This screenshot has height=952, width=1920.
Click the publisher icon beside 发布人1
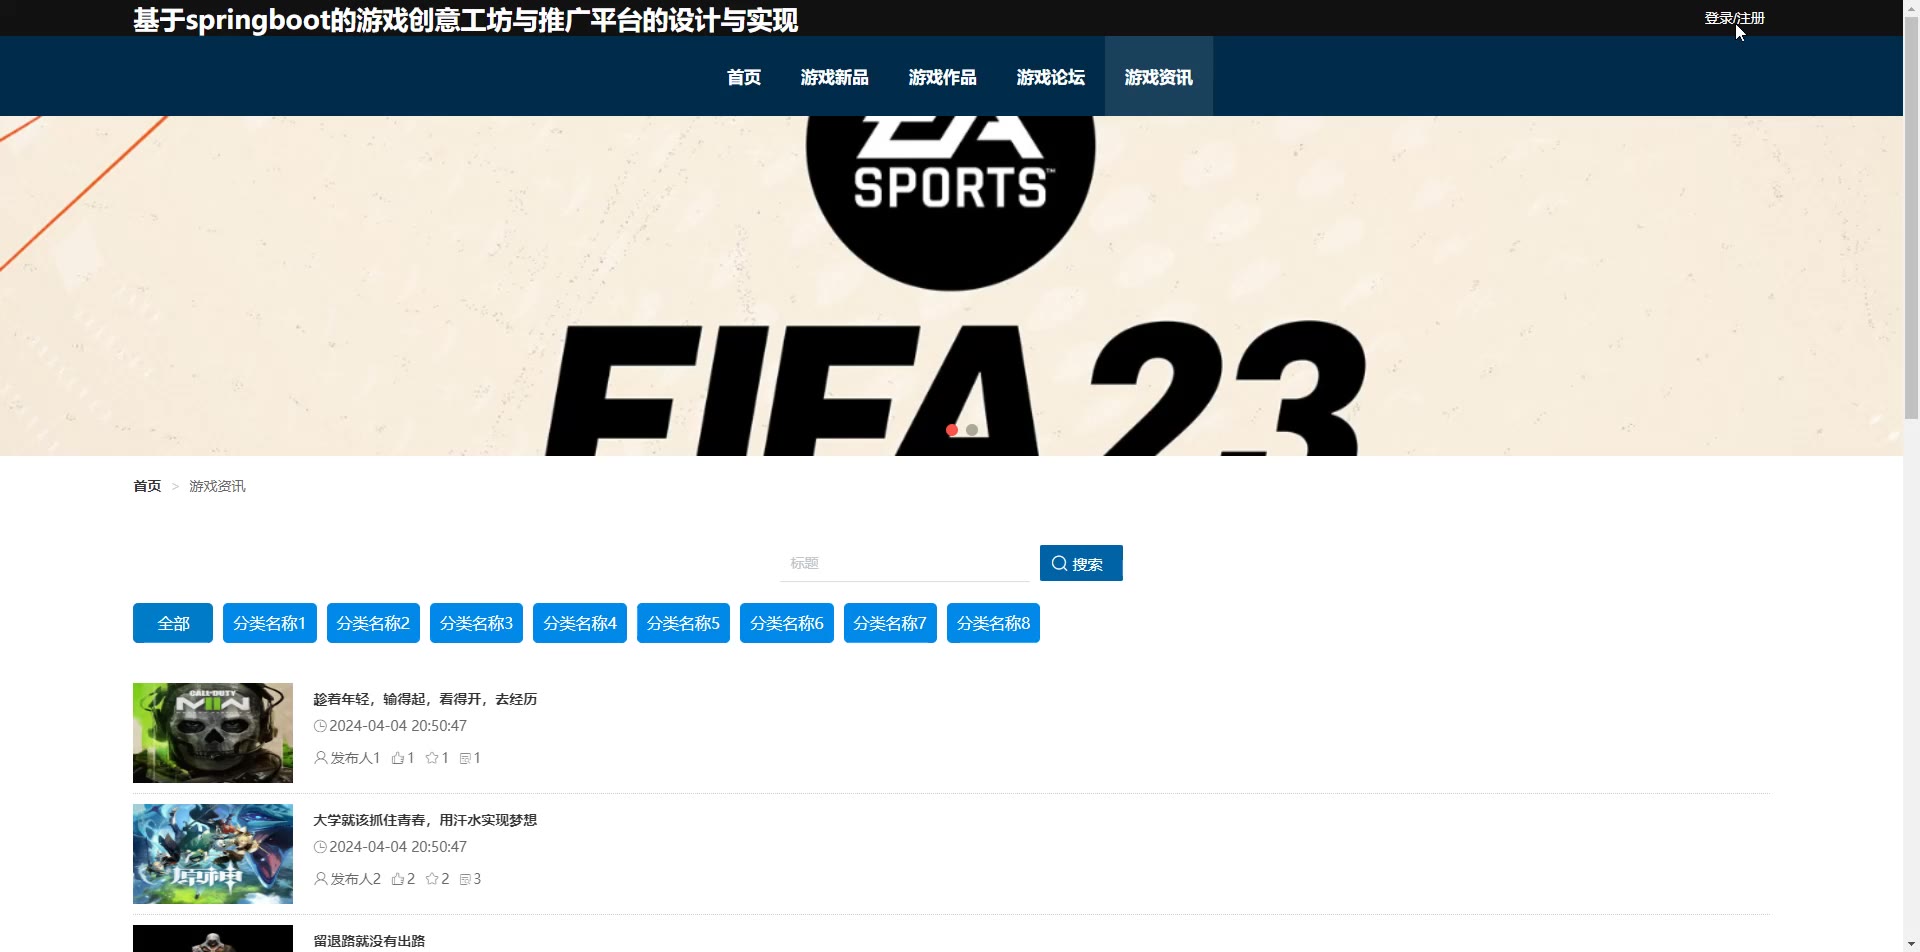pyautogui.click(x=321, y=758)
